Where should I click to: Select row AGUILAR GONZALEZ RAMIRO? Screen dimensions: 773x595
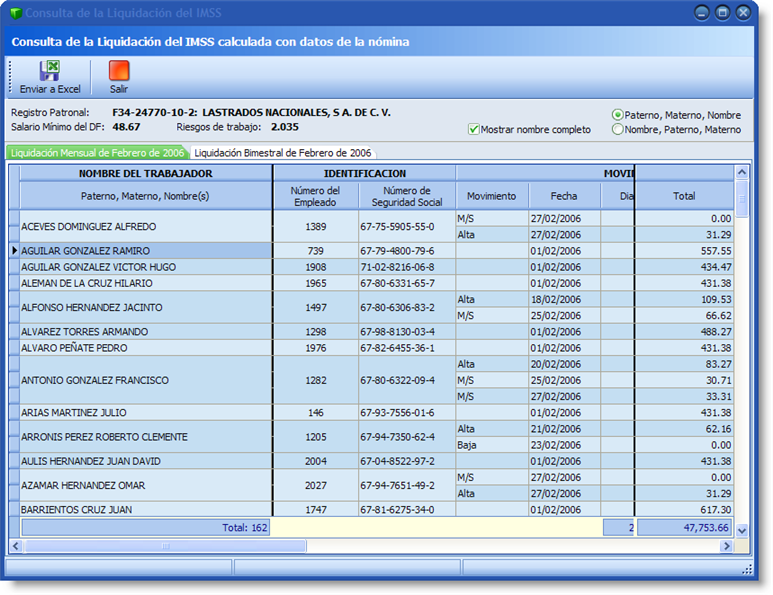pos(145,251)
